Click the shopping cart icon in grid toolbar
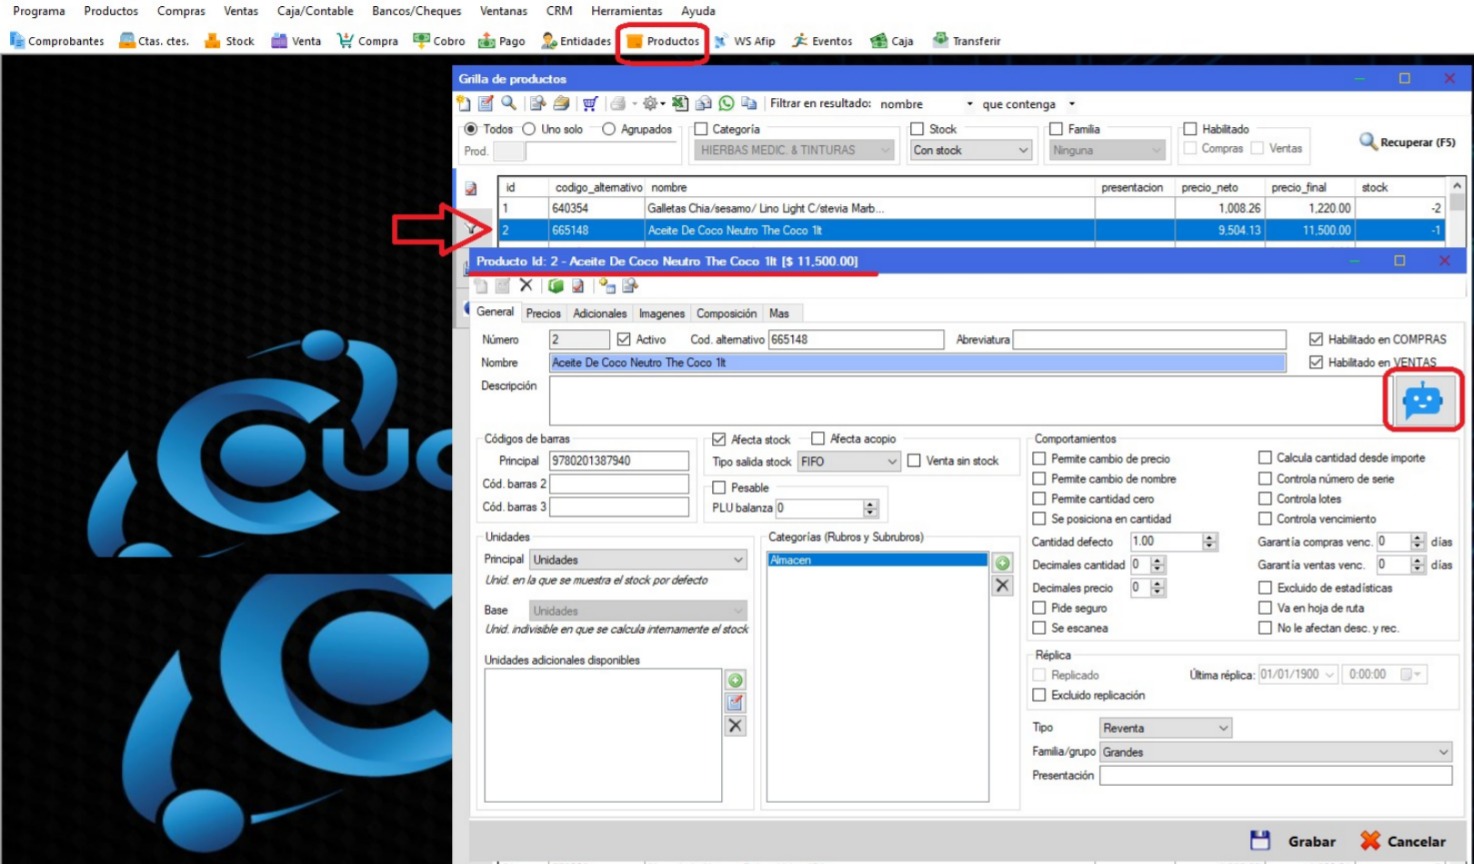The image size is (1474, 864). click(x=590, y=103)
